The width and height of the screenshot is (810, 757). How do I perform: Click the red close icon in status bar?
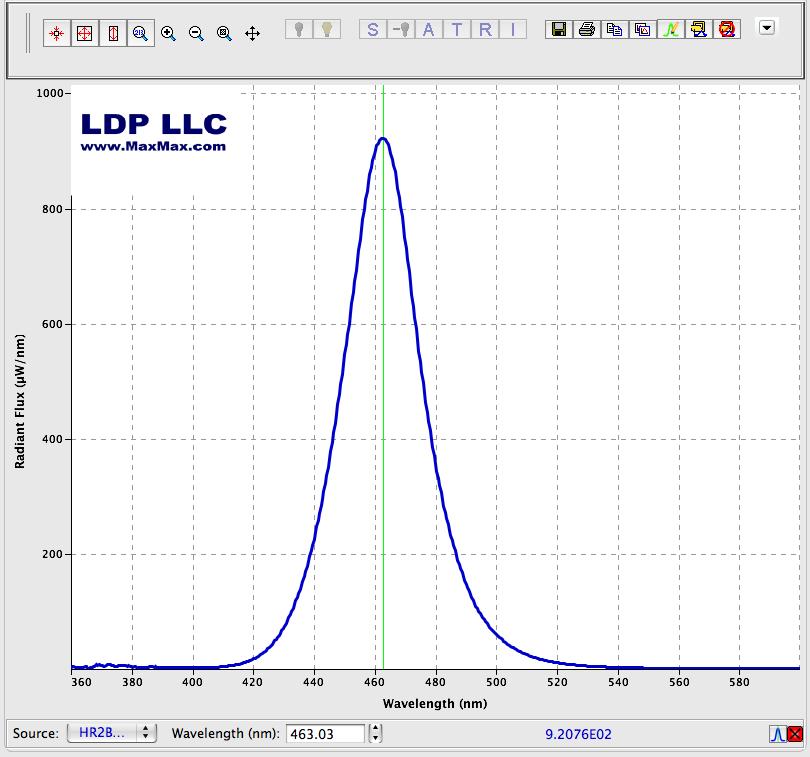coord(794,734)
